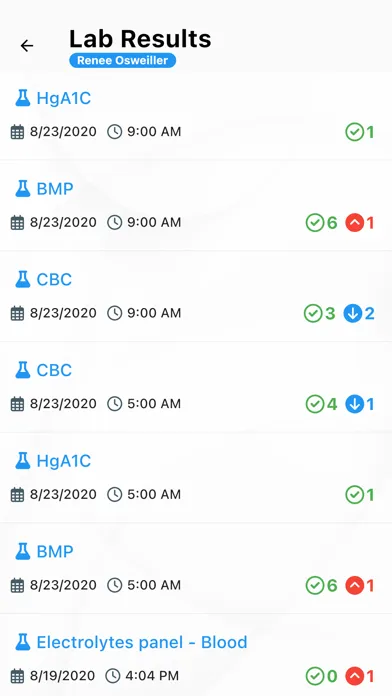Image resolution: width=392 pixels, height=696 pixels.
Task: Click the flask icon beside 9:00 AM BMP
Action: (23, 189)
